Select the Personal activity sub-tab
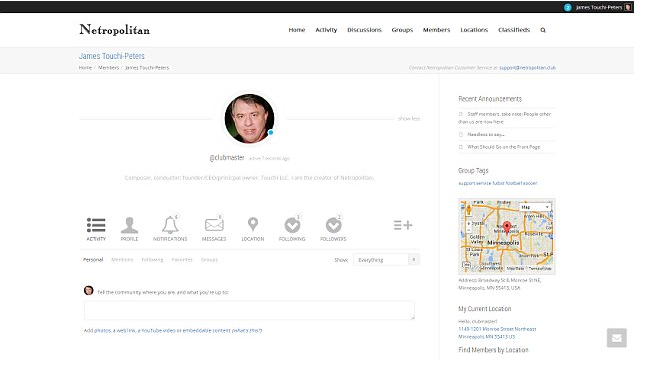 (93, 260)
